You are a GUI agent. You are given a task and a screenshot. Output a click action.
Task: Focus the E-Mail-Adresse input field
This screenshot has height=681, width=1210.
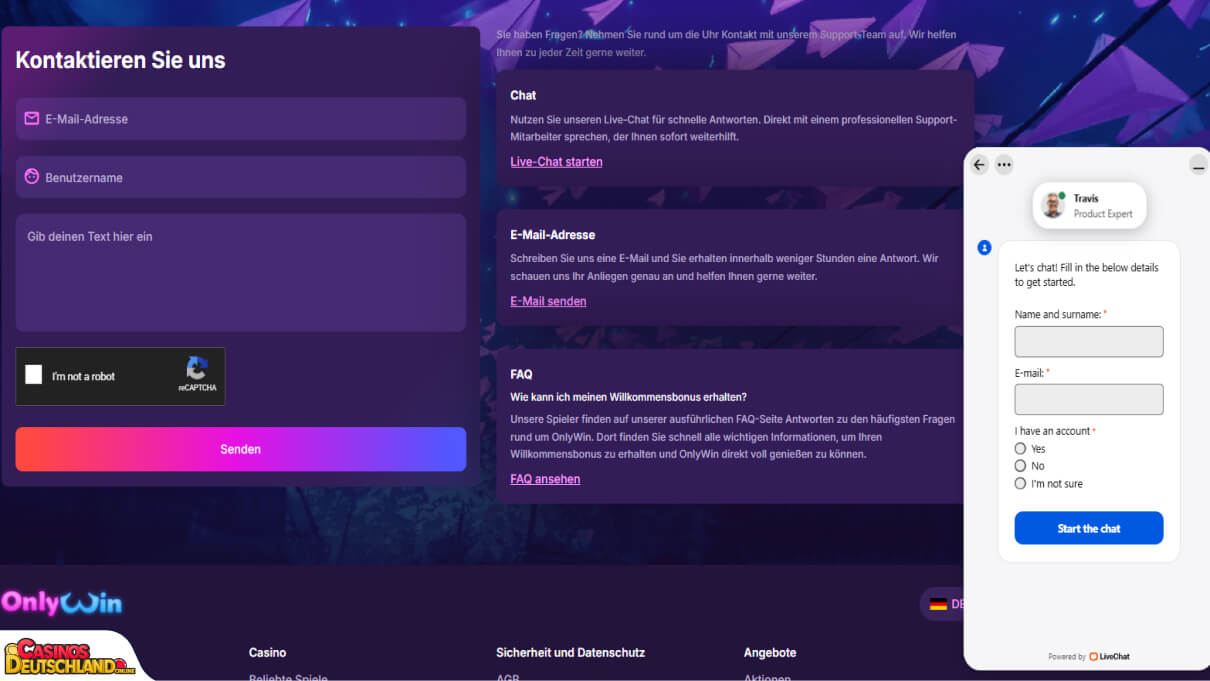[241, 119]
